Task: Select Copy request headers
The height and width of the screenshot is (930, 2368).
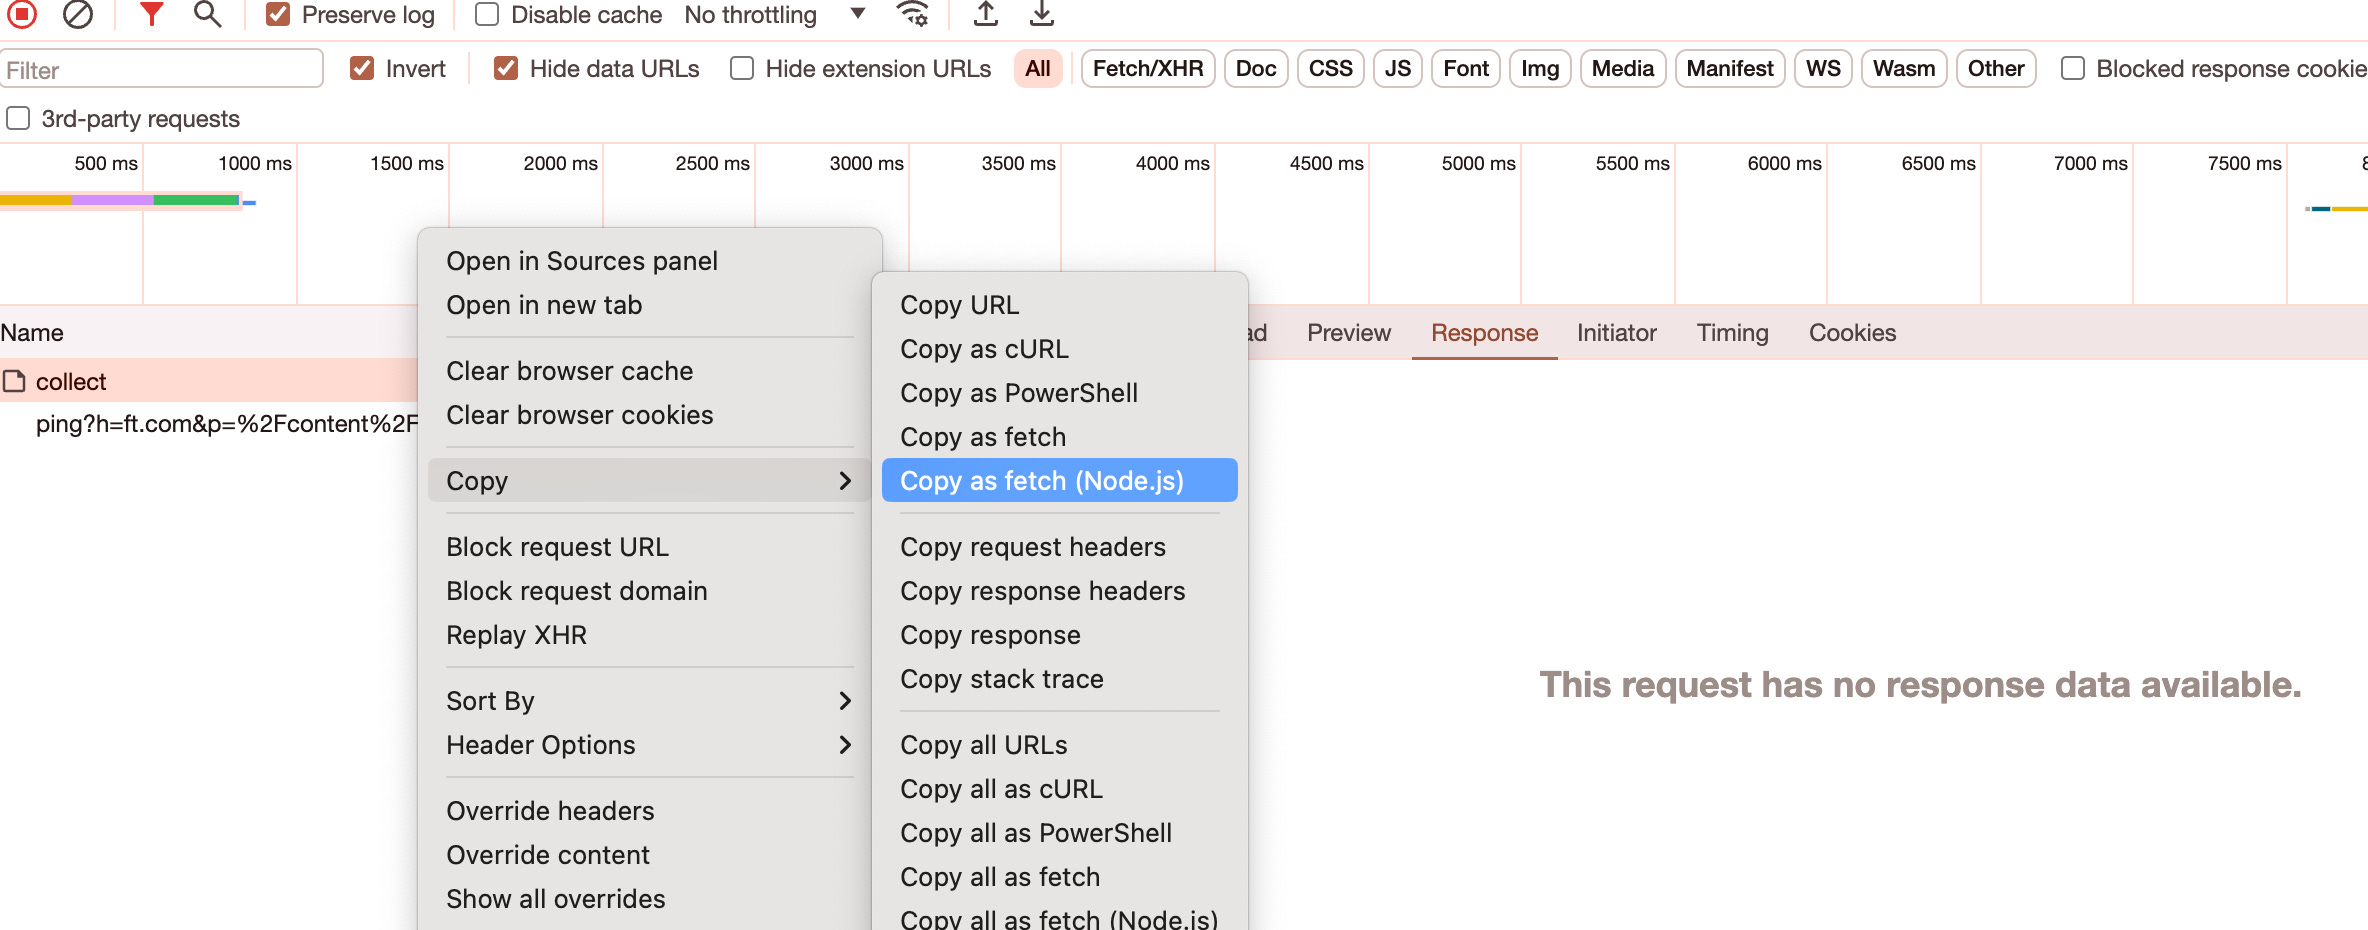Action: tap(1059, 547)
